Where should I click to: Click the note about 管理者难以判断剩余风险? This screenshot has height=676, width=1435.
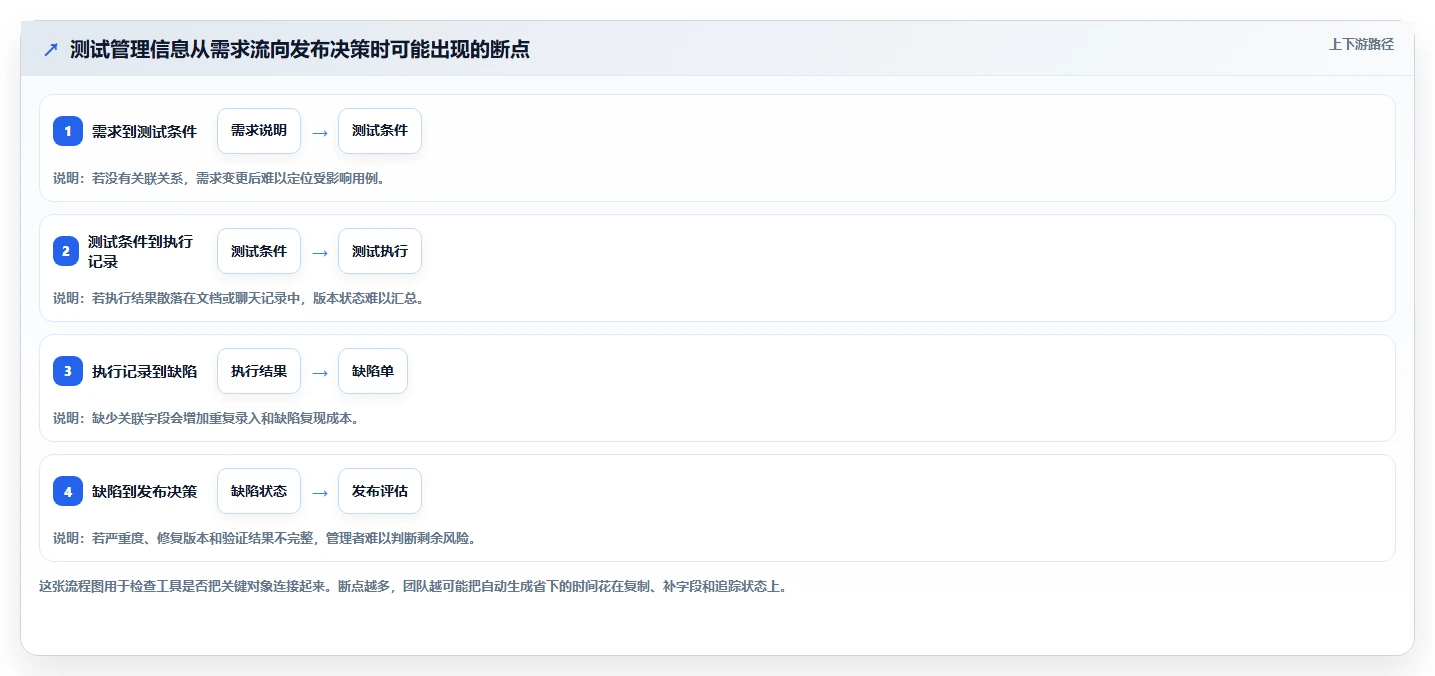[x=265, y=538]
